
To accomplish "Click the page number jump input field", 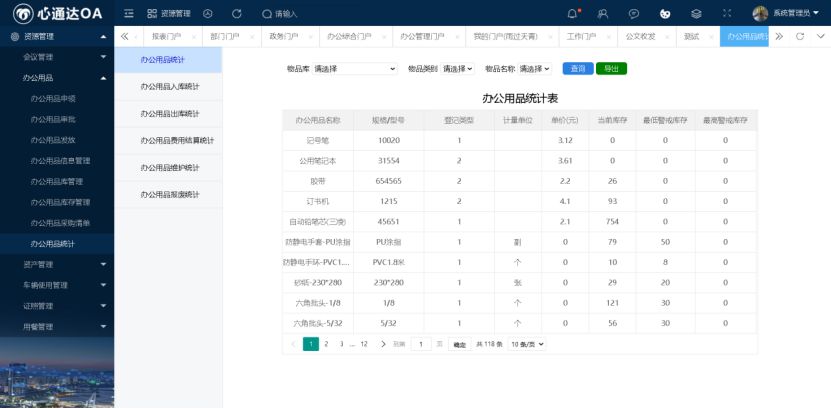I will [x=421, y=344].
